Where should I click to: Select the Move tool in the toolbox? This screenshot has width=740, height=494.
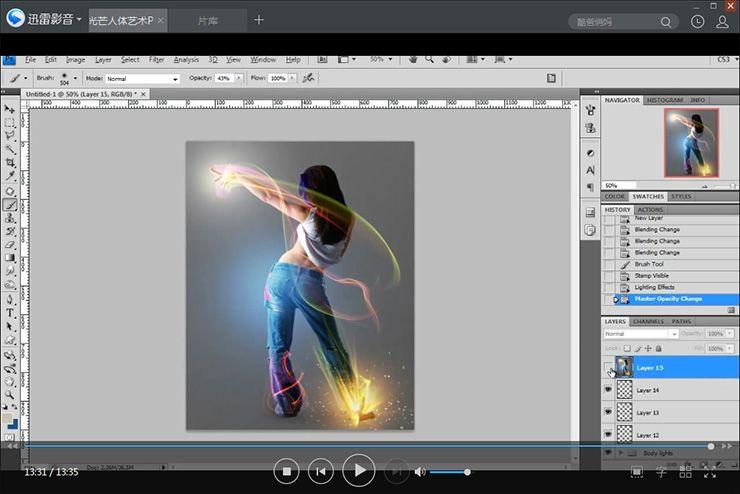[9, 109]
